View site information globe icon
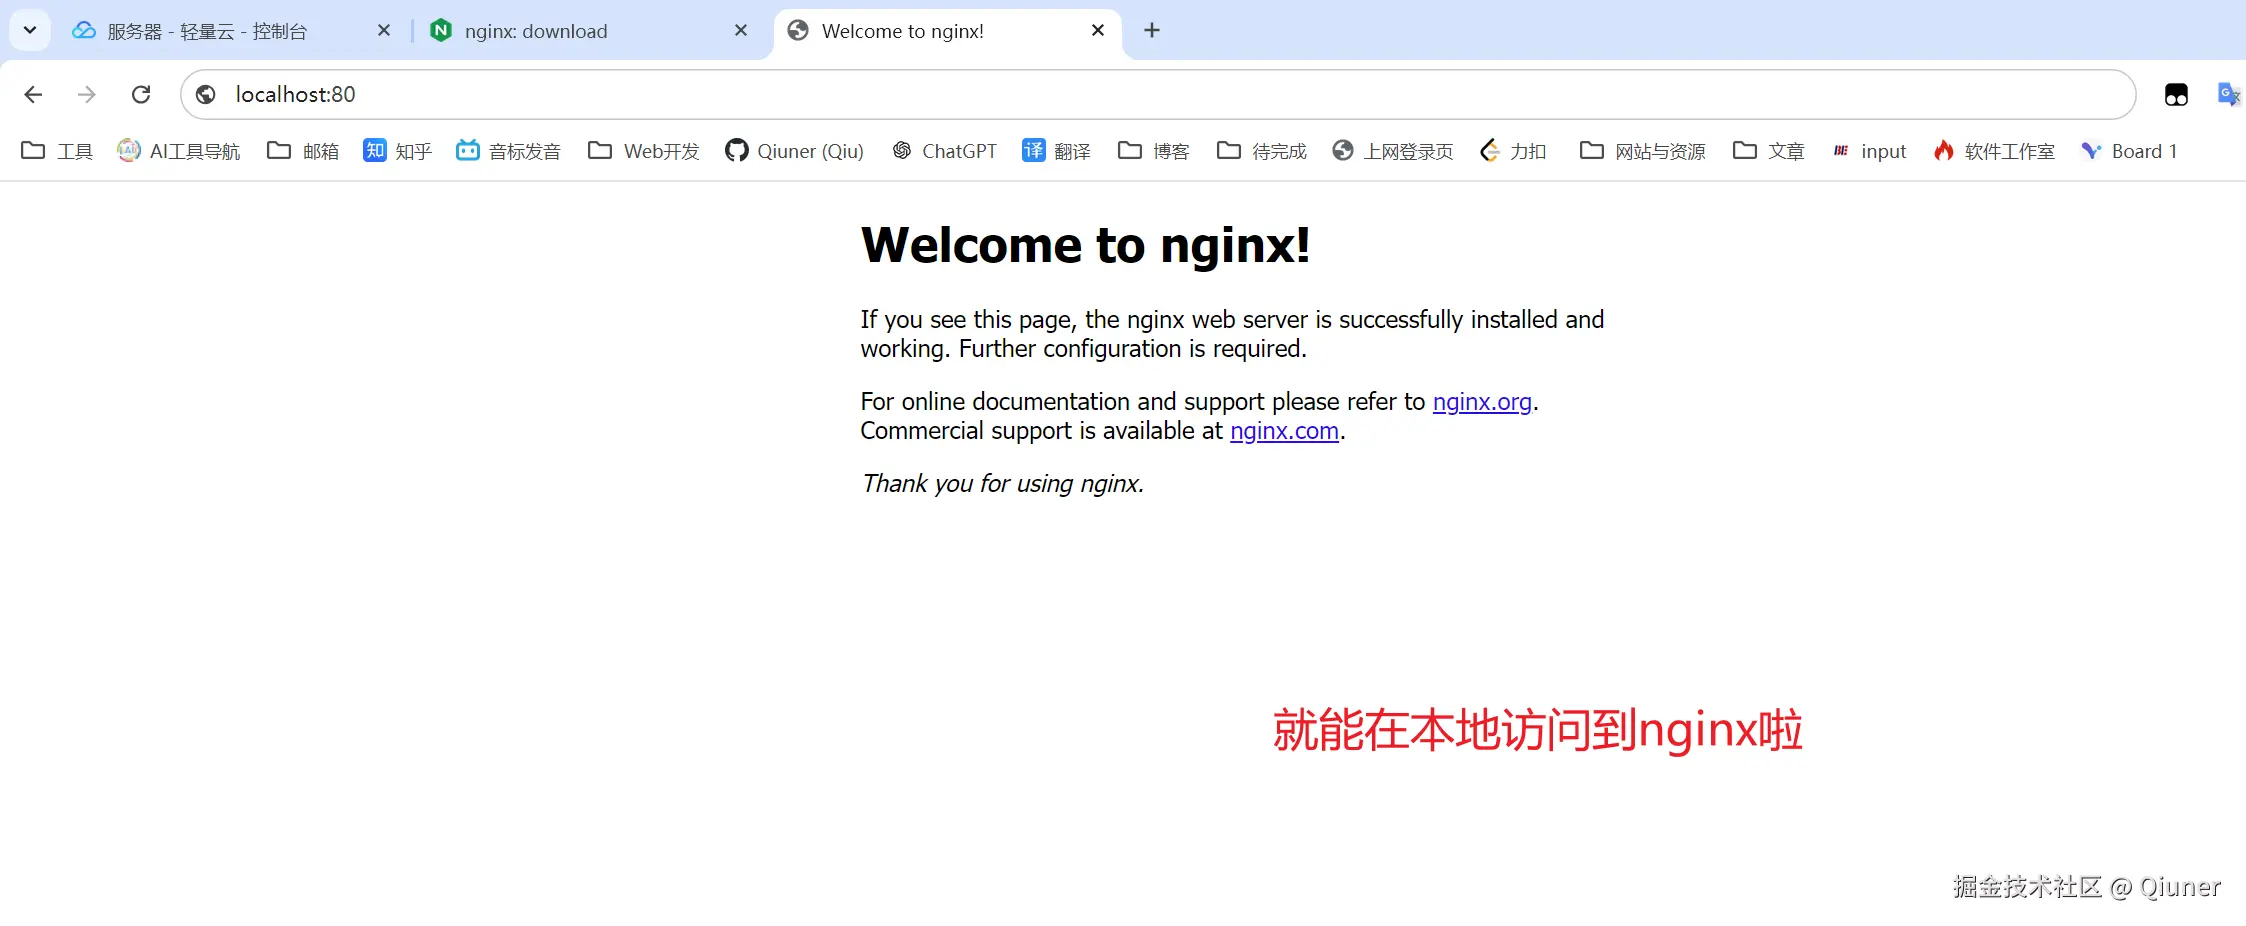2246x926 pixels. 206,94
